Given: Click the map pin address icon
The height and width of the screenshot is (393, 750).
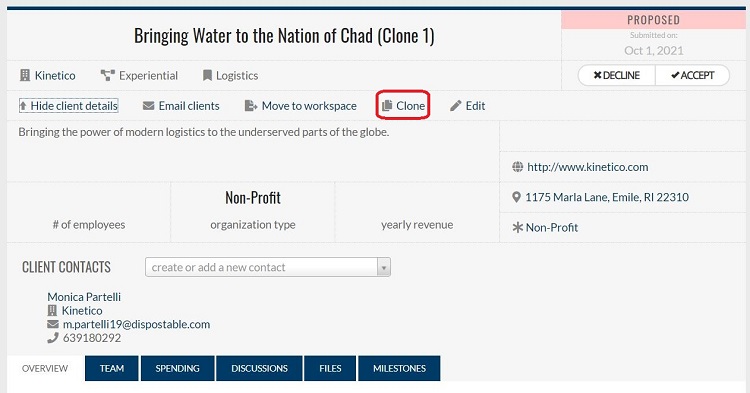Looking at the screenshot, I should [x=516, y=197].
